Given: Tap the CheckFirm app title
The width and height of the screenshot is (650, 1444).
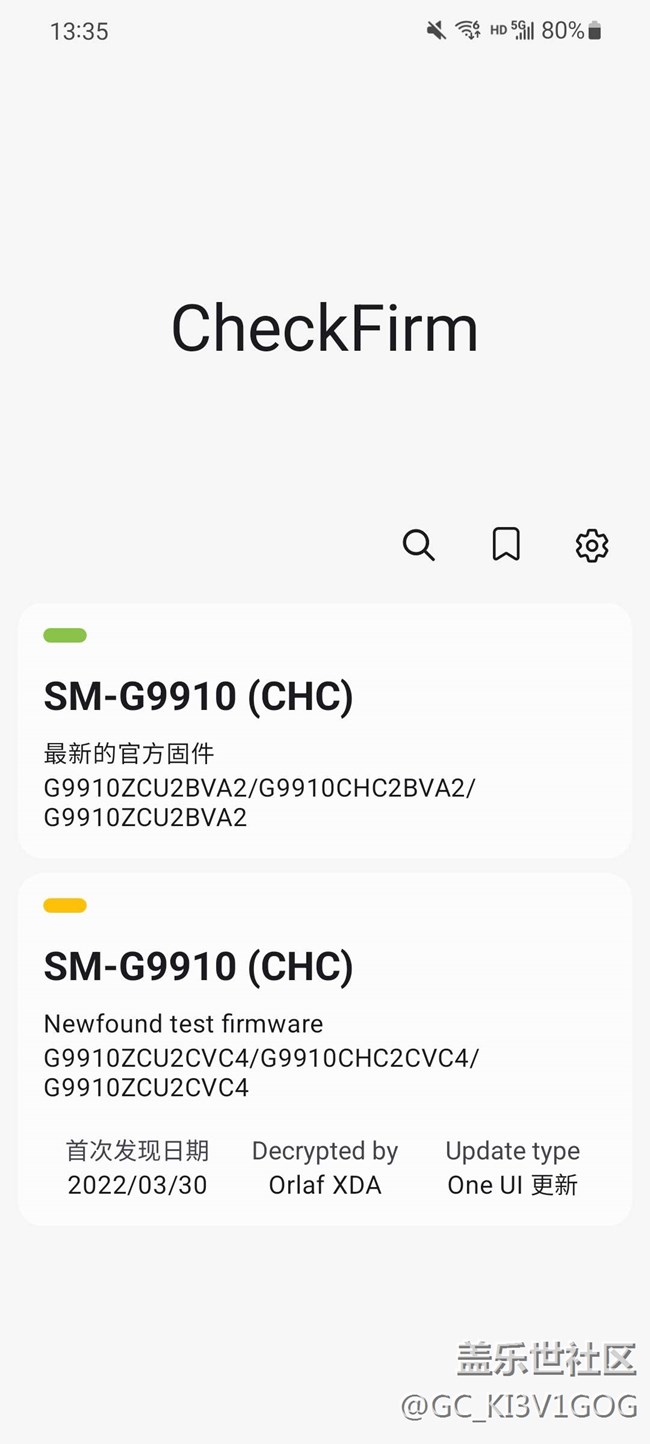Looking at the screenshot, I should tap(325, 328).
